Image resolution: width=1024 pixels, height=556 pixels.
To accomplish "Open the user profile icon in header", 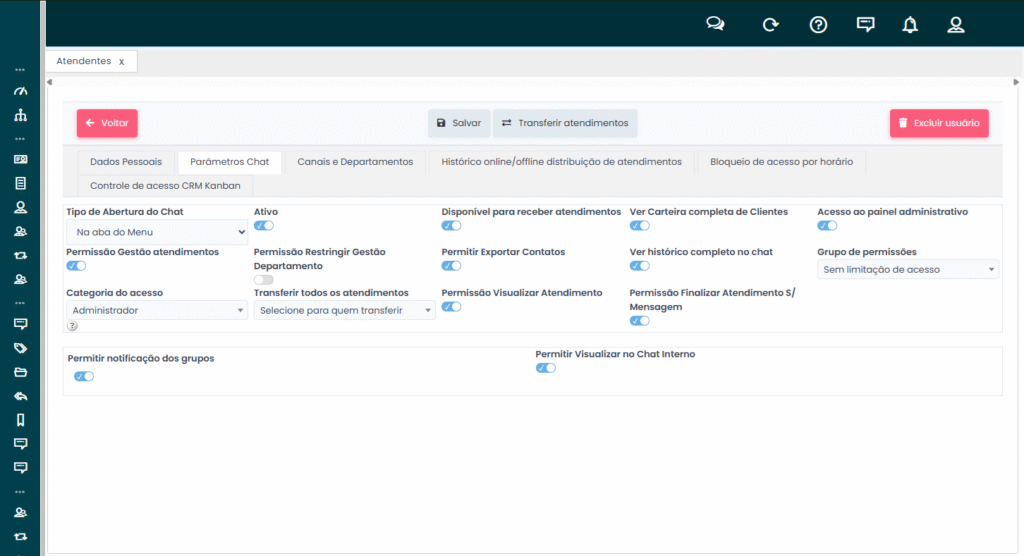I will click(x=956, y=25).
